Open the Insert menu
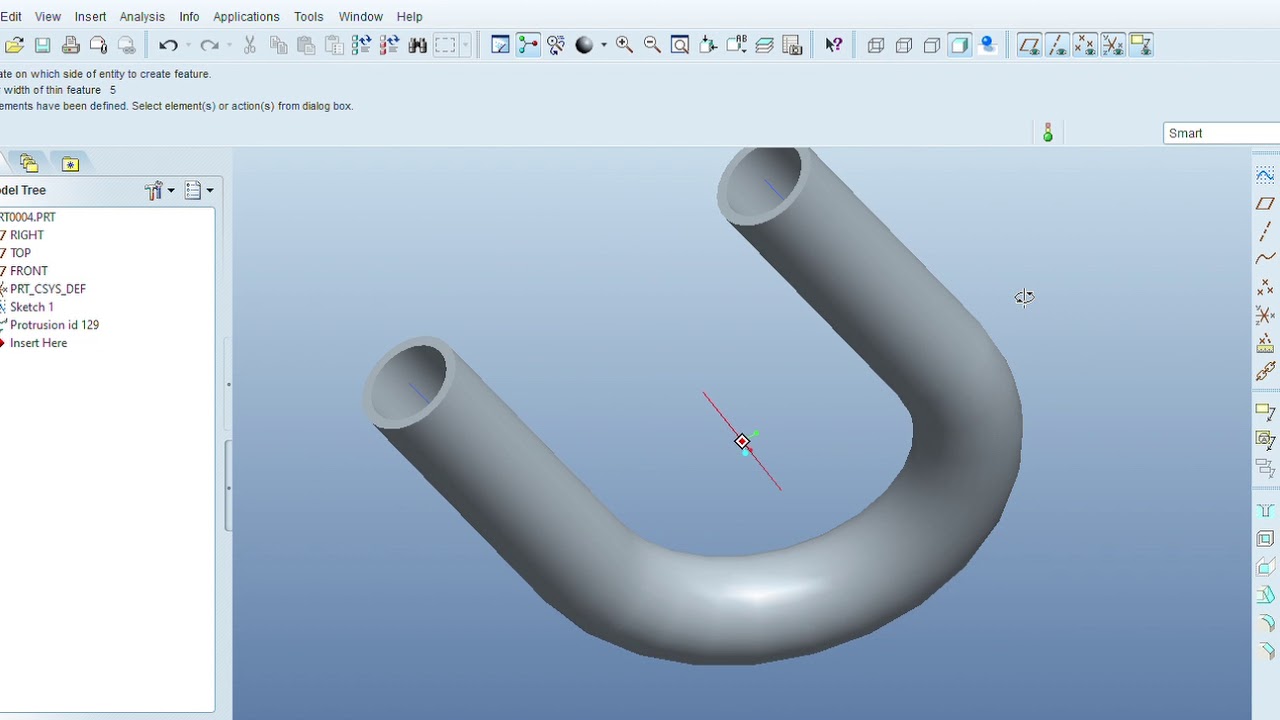The image size is (1280, 720). coord(90,16)
